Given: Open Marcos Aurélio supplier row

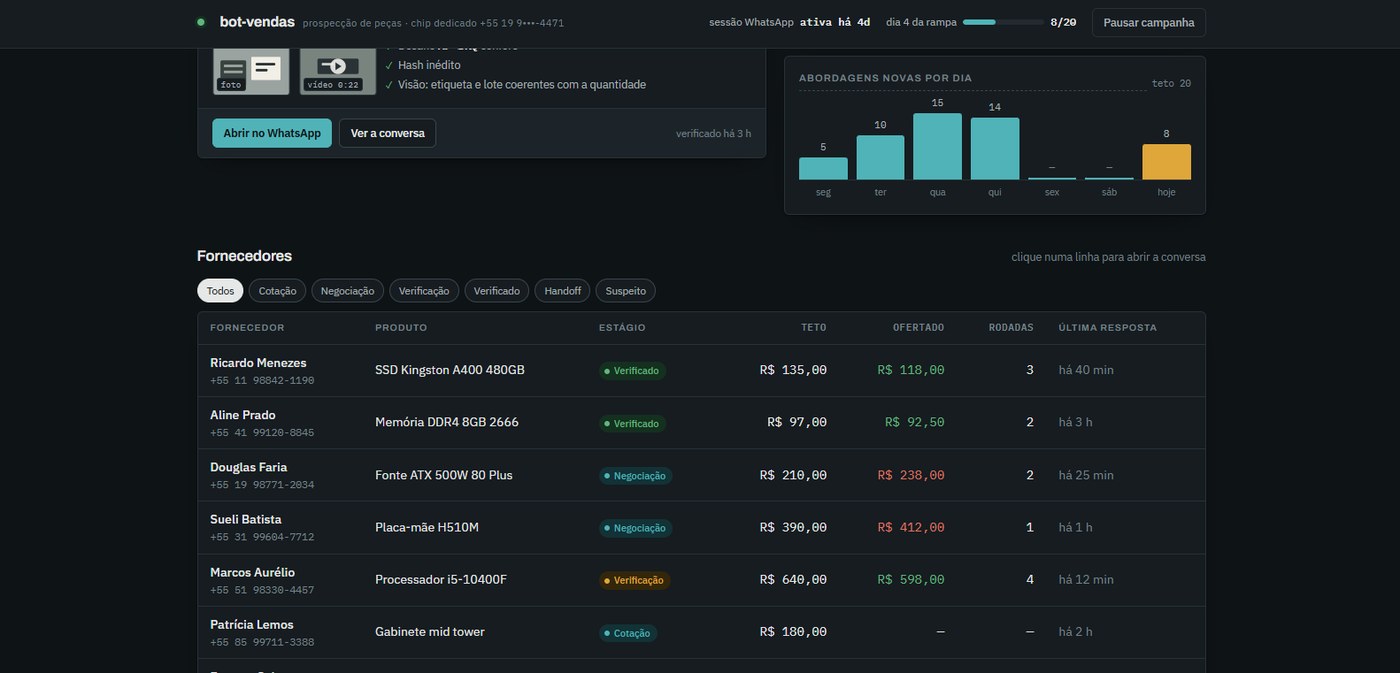Looking at the screenshot, I should pyautogui.click(x=701, y=580).
